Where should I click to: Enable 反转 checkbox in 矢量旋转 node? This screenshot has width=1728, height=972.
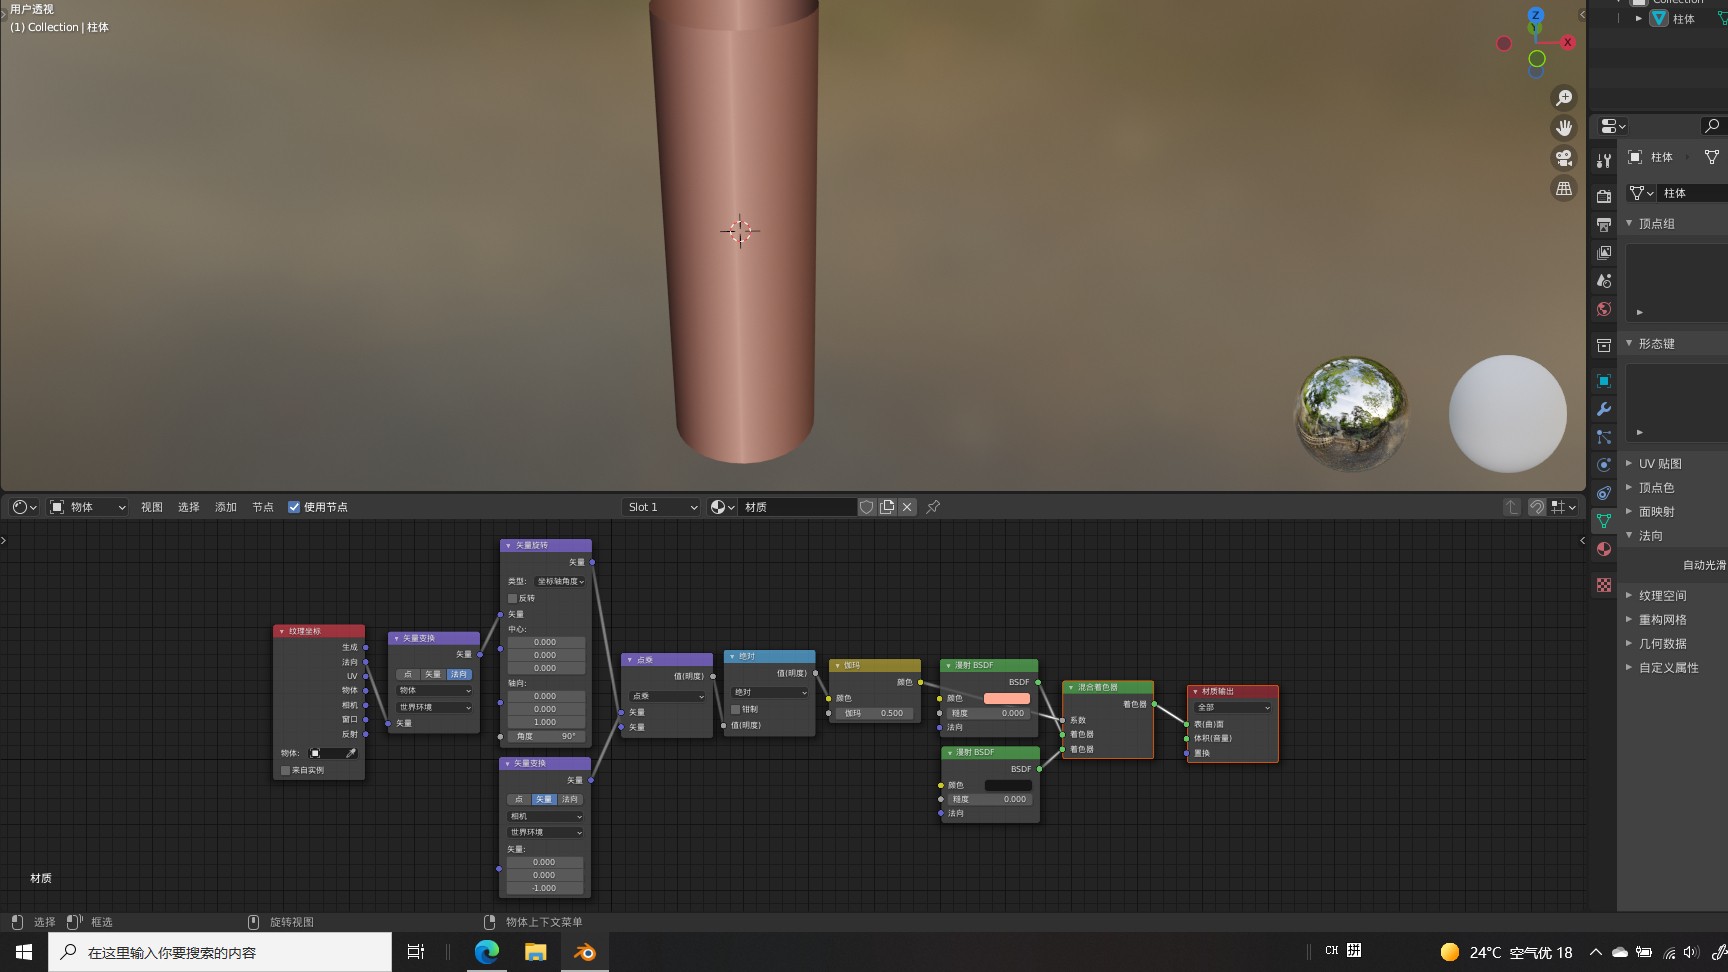click(x=513, y=598)
